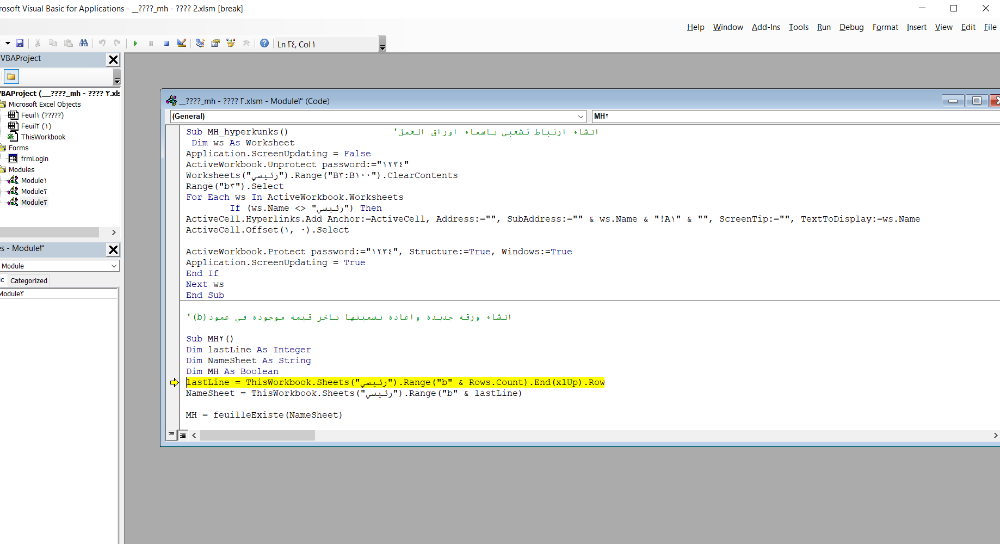1000x544 pixels.
Task: Open the Add-Ins menu
Action: tap(765, 27)
